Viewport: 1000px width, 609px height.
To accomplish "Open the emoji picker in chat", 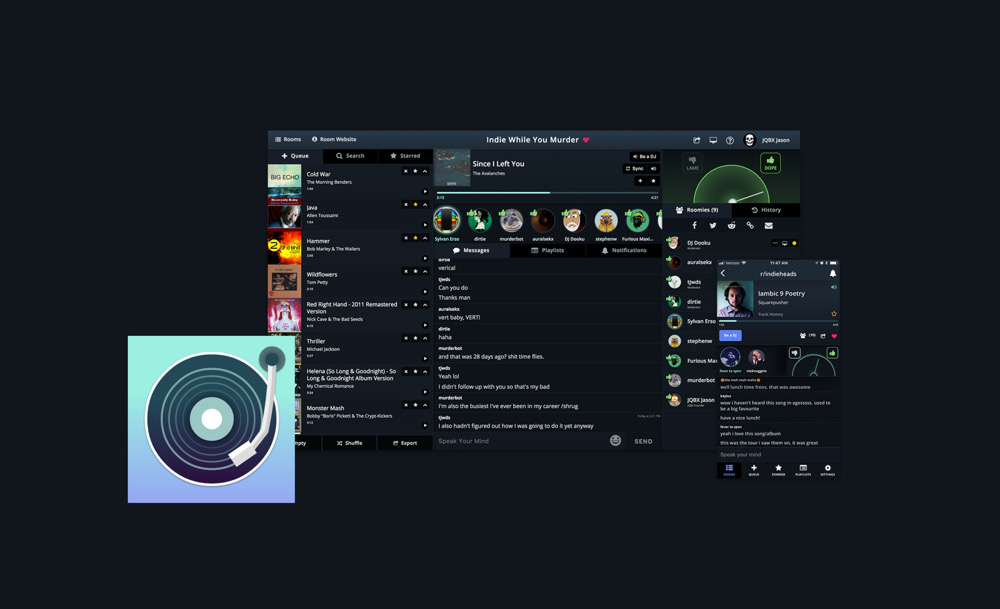I will pos(615,441).
